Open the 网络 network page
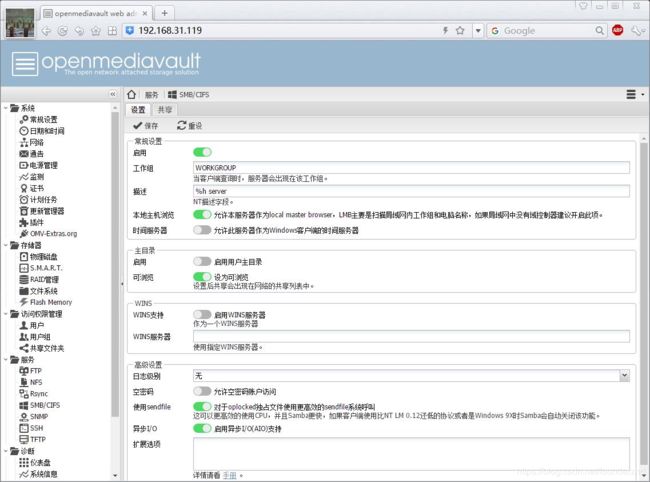The height and width of the screenshot is (482, 650). (x=32, y=142)
